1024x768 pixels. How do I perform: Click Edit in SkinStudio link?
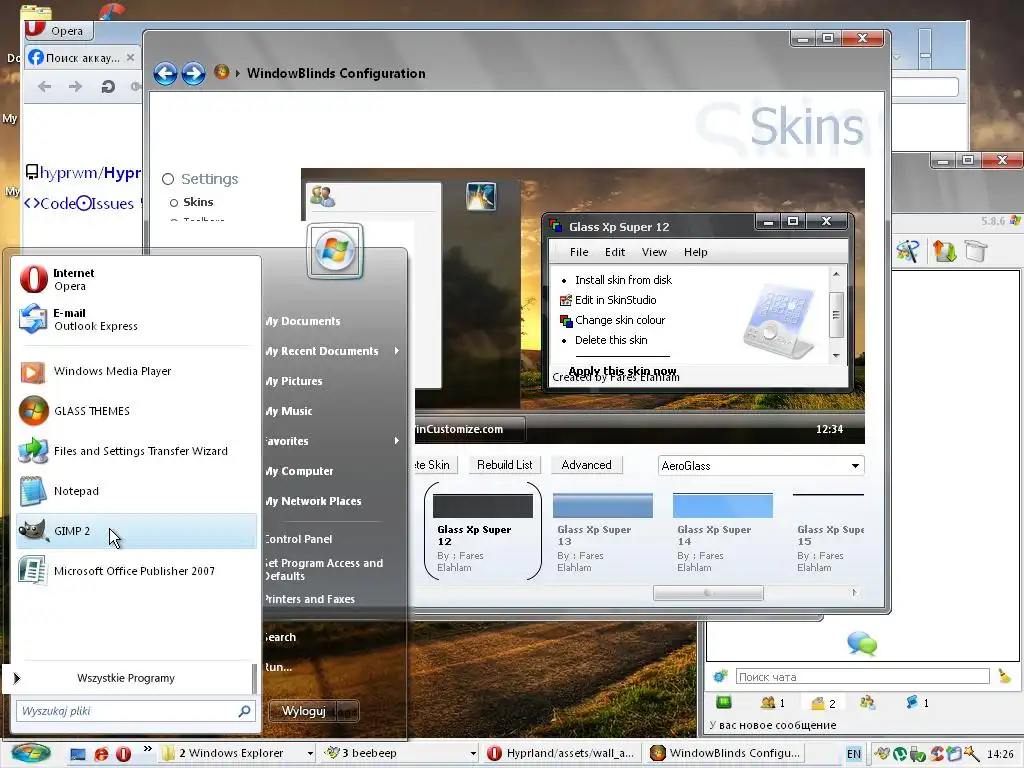[x=615, y=300]
